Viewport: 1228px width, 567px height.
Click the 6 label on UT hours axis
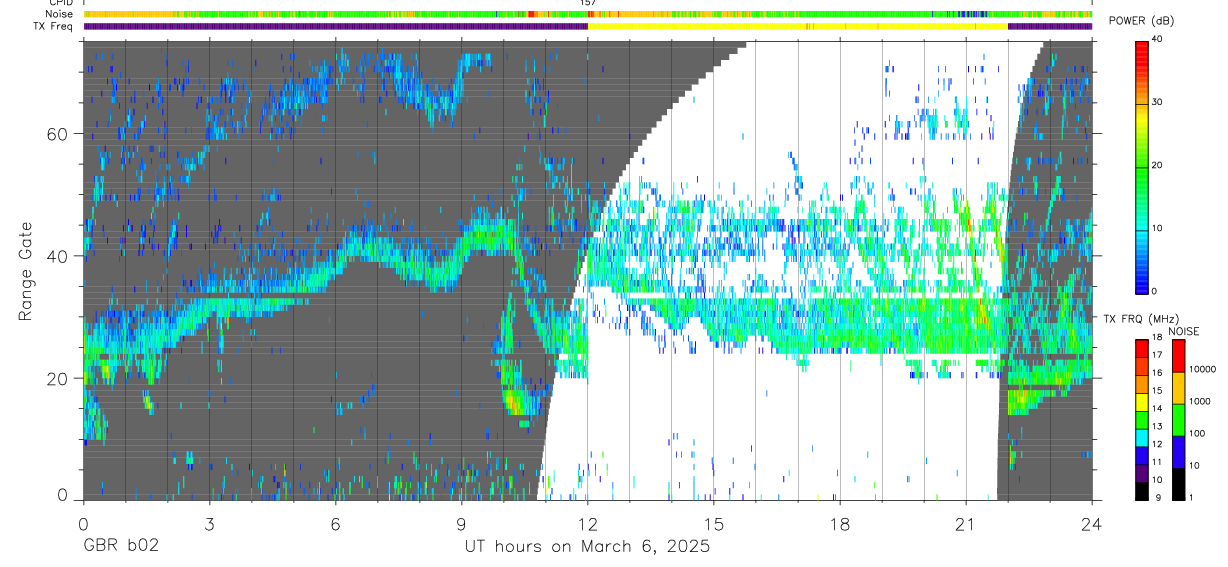point(335,525)
